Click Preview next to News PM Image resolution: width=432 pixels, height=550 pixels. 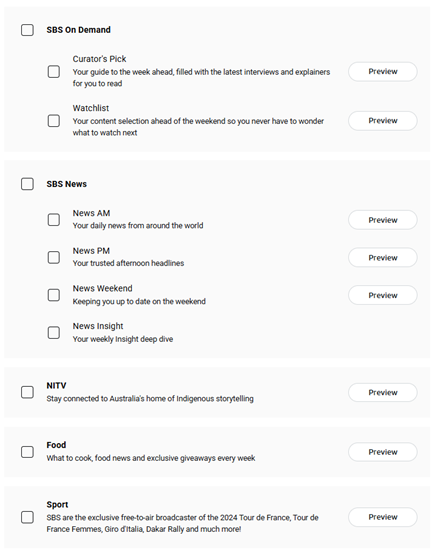(383, 257)
